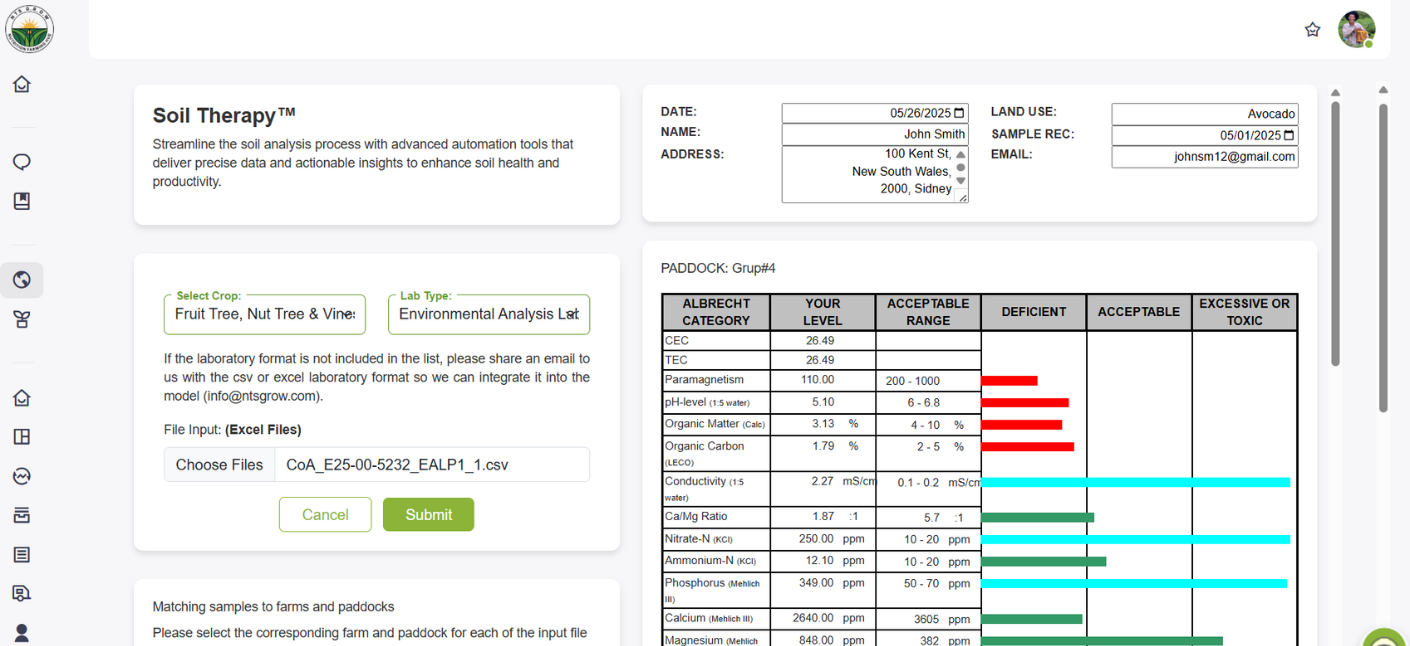Click the NTS Grow logo
The image size is (1410, 646).
pyautogui.click(x=29, y=29)
